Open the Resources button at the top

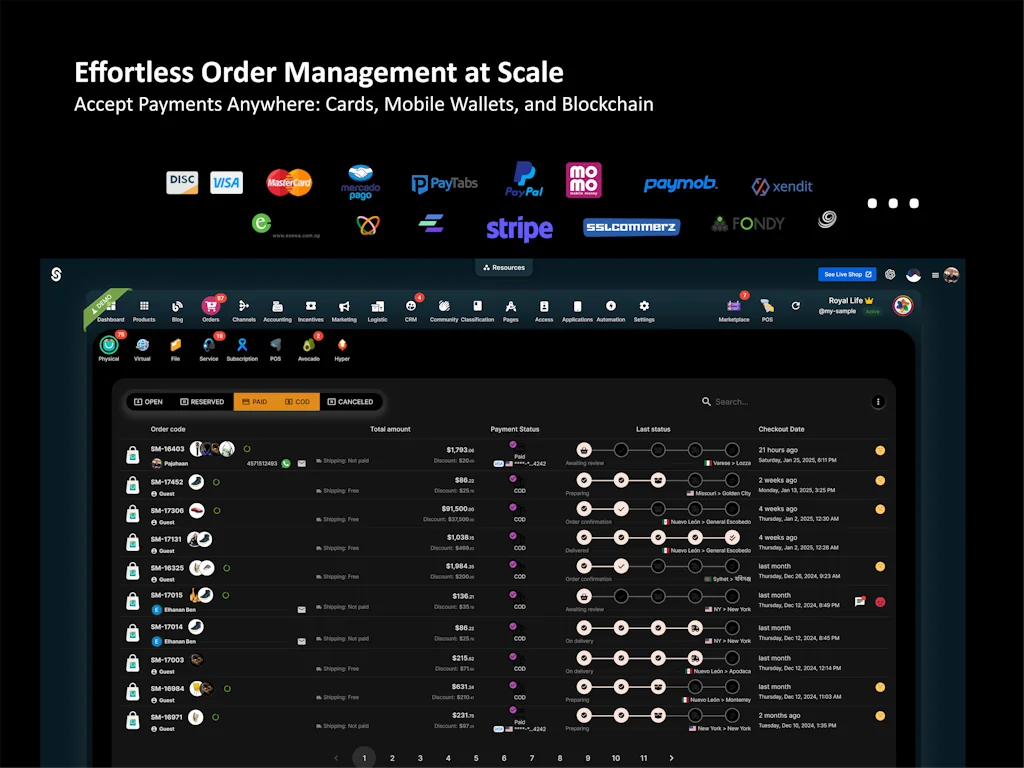click(504, 267)
